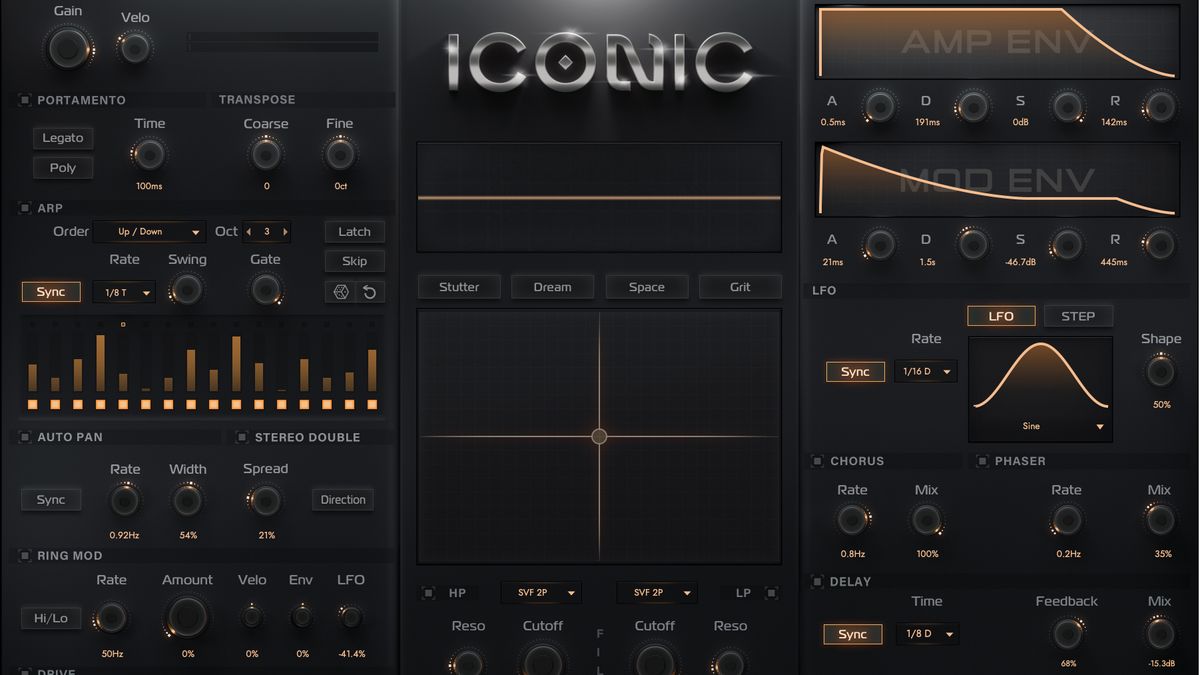
Task: Toggle the LFO Sync button
Action: click(855, 372)
